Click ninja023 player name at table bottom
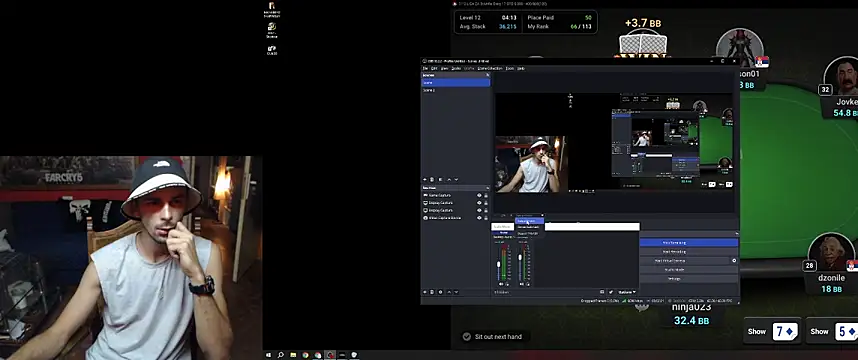The height and width of the screenshot is (360, 858). point(692,307)
